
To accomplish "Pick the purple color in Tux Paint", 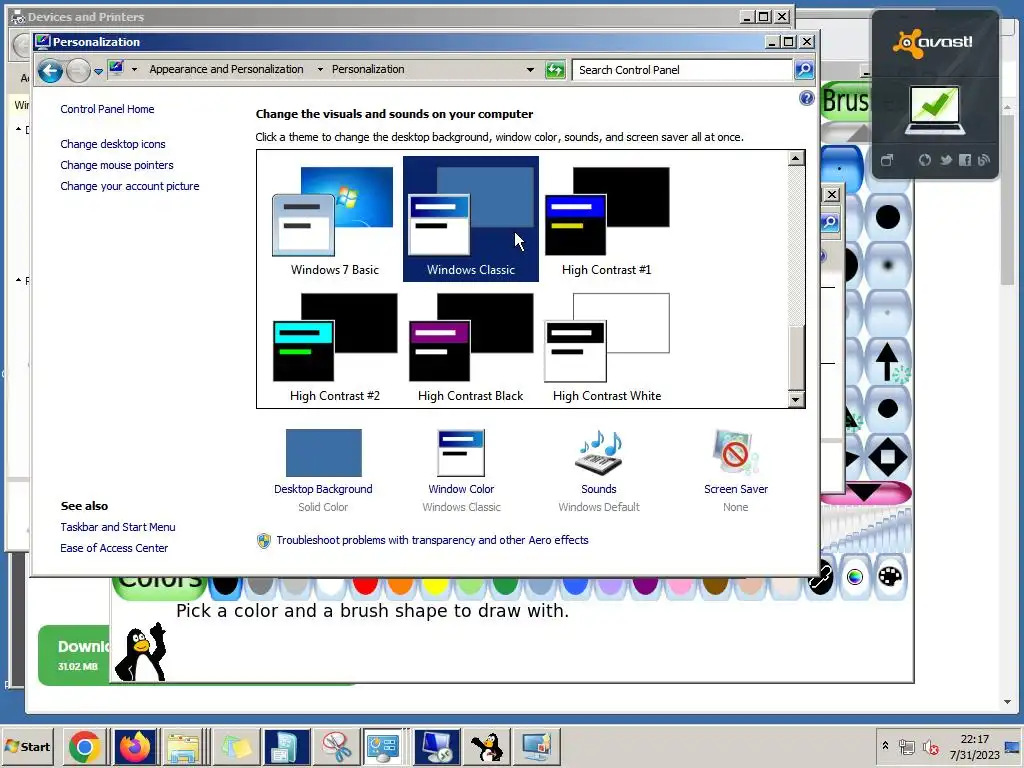I will pos(645,584).
